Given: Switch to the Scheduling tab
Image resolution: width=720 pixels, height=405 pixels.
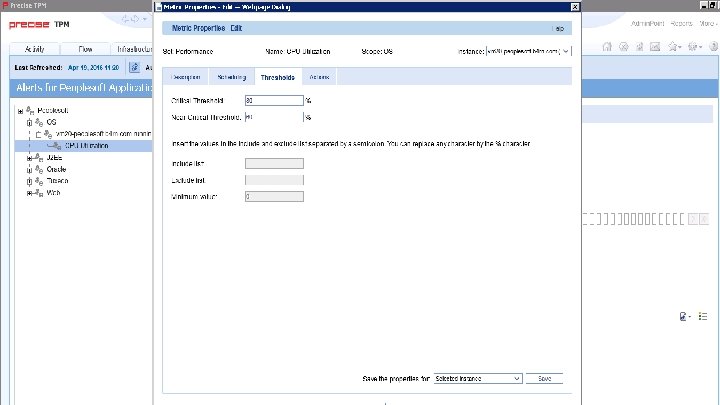Looking at the screenshot, I should coord(231,77).
